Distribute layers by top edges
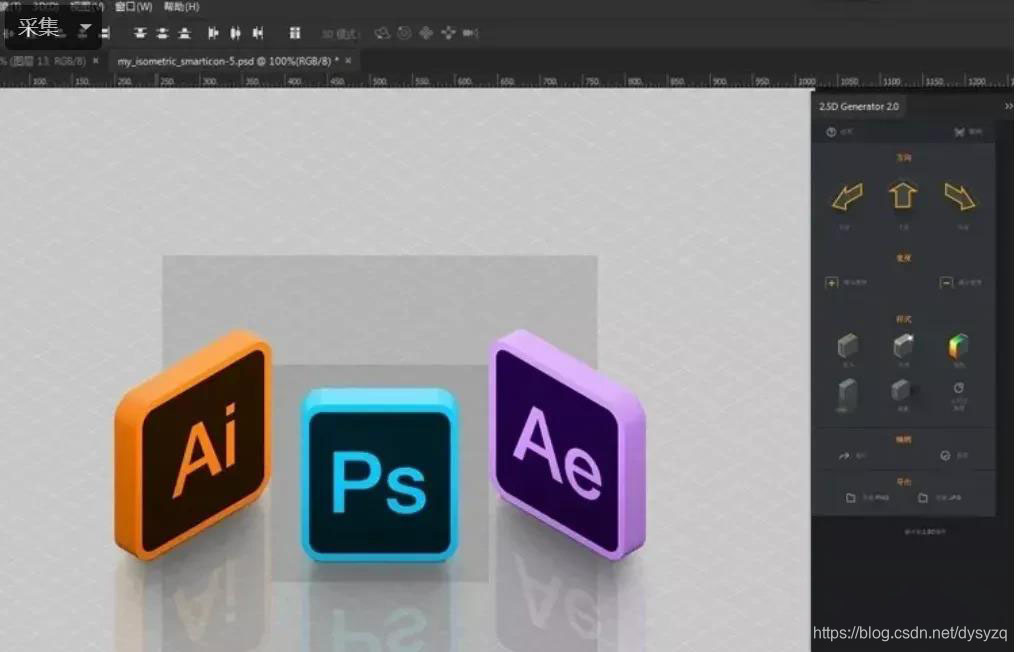1017x652 pixels. [x=140, y=33]
